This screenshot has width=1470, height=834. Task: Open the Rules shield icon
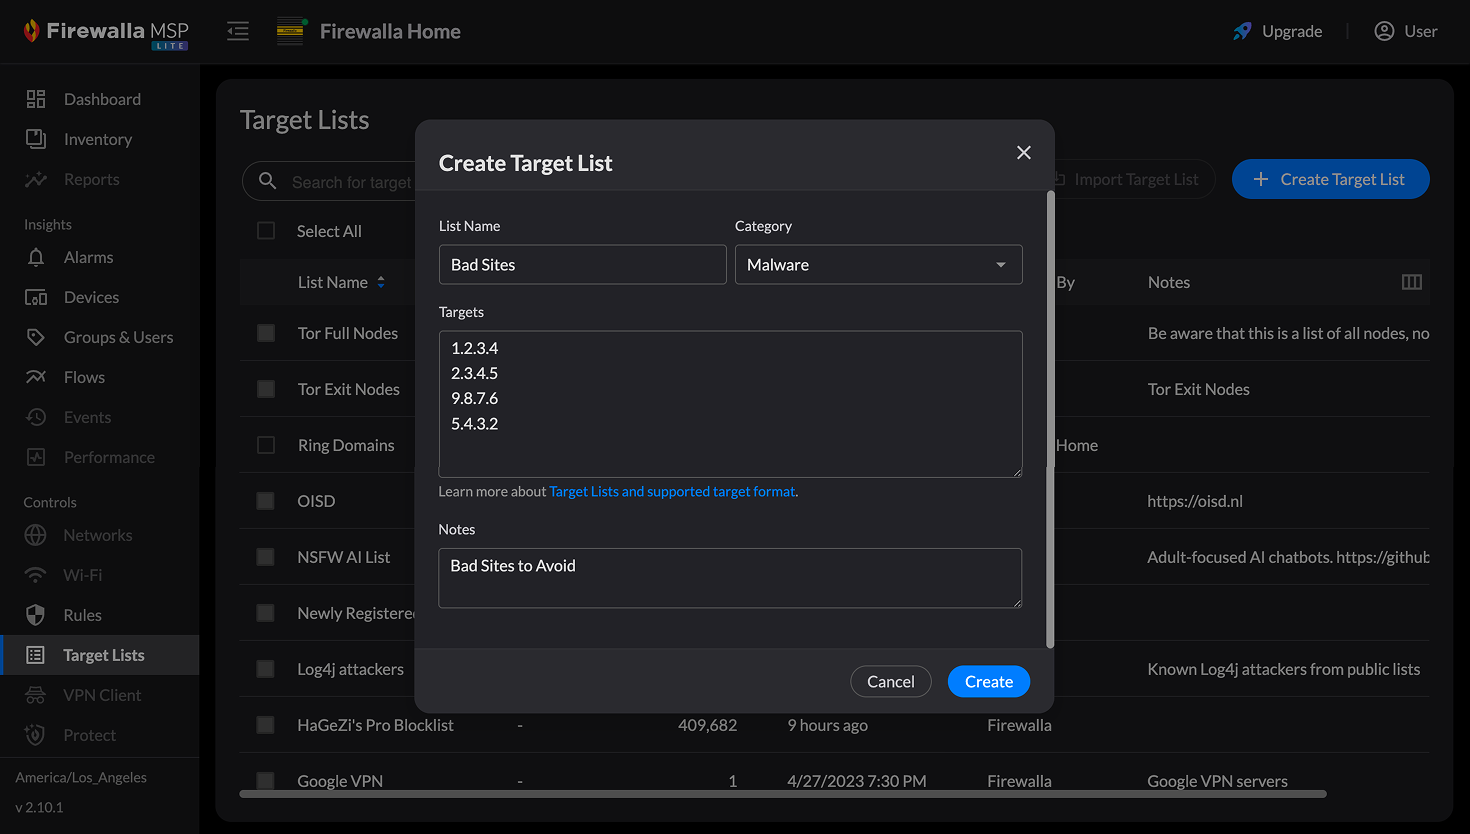(x=36, y=615)
